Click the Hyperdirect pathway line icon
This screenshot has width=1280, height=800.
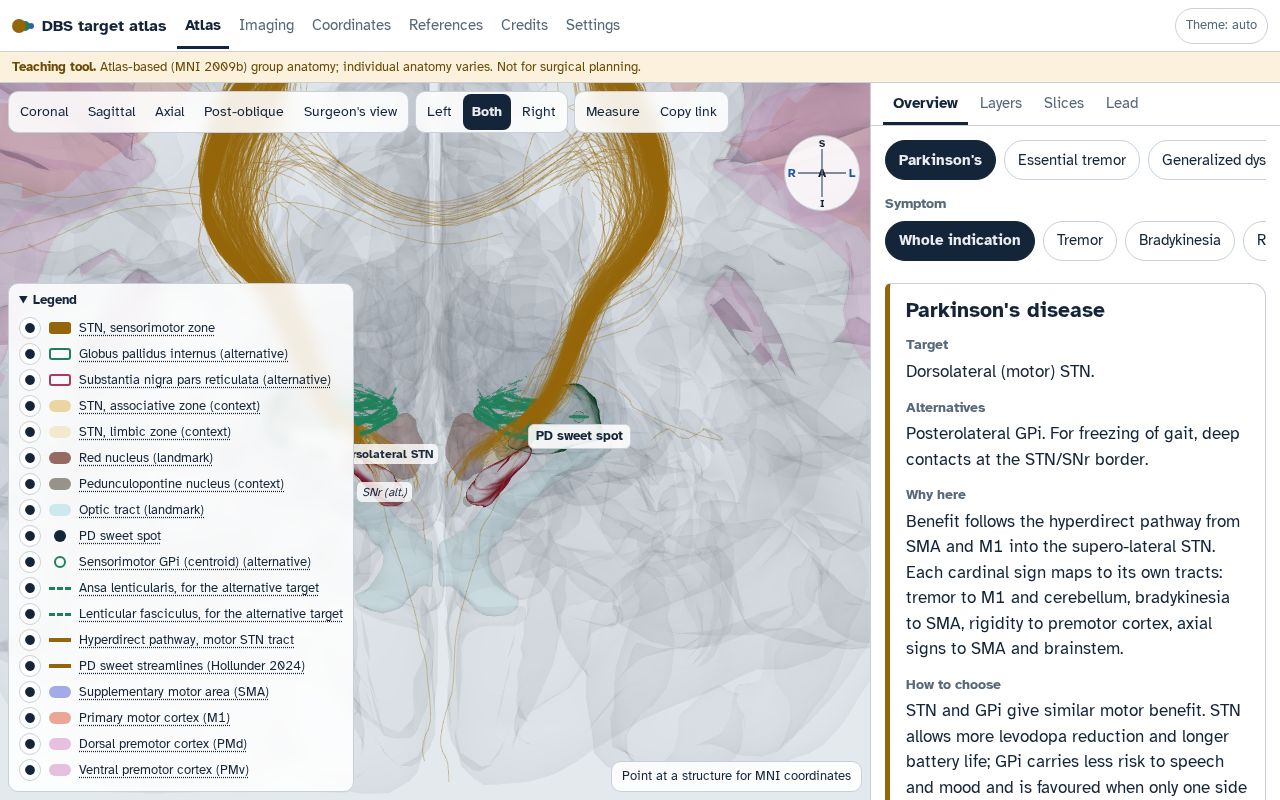tap(60, 640)
